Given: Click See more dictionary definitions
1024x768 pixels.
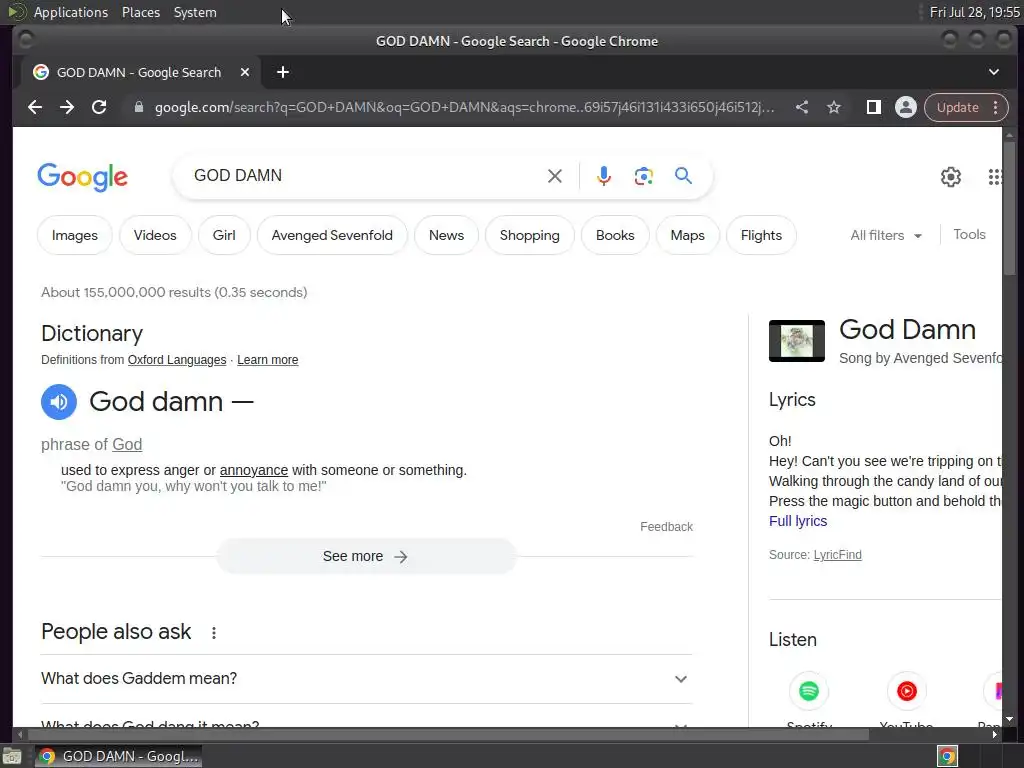Looking at the screenshot, I should (366, 556).
